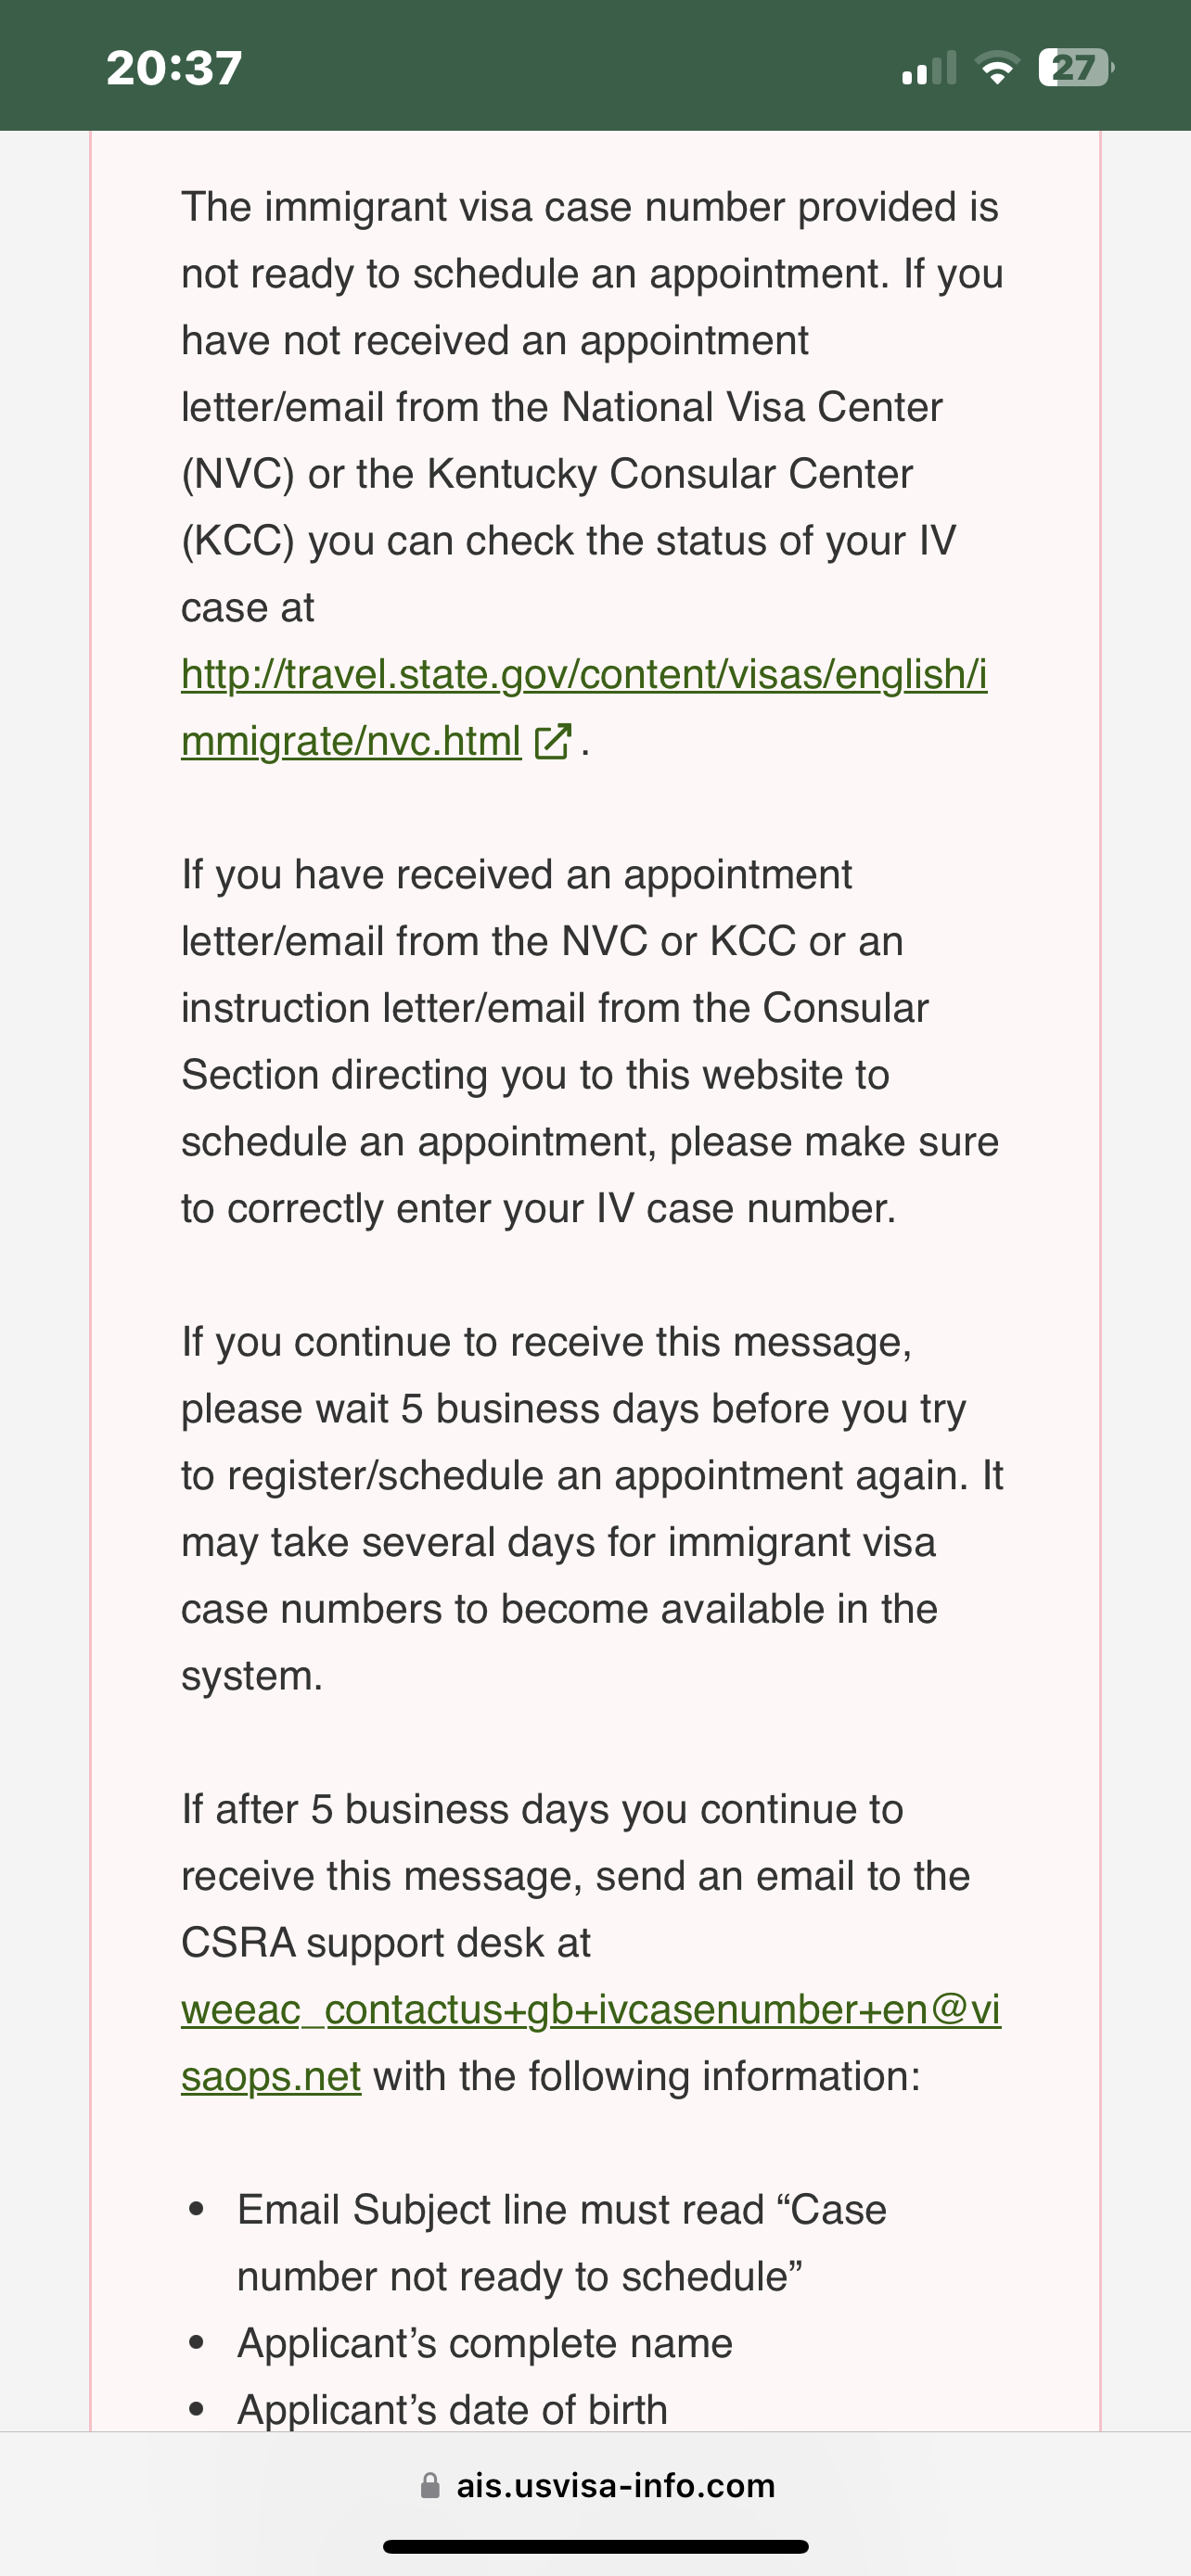Image resolution: width=1191 pixels, height=2576 pixels.
Task: Tap the external link icon after nvc.html
Action: click(553, 742)
